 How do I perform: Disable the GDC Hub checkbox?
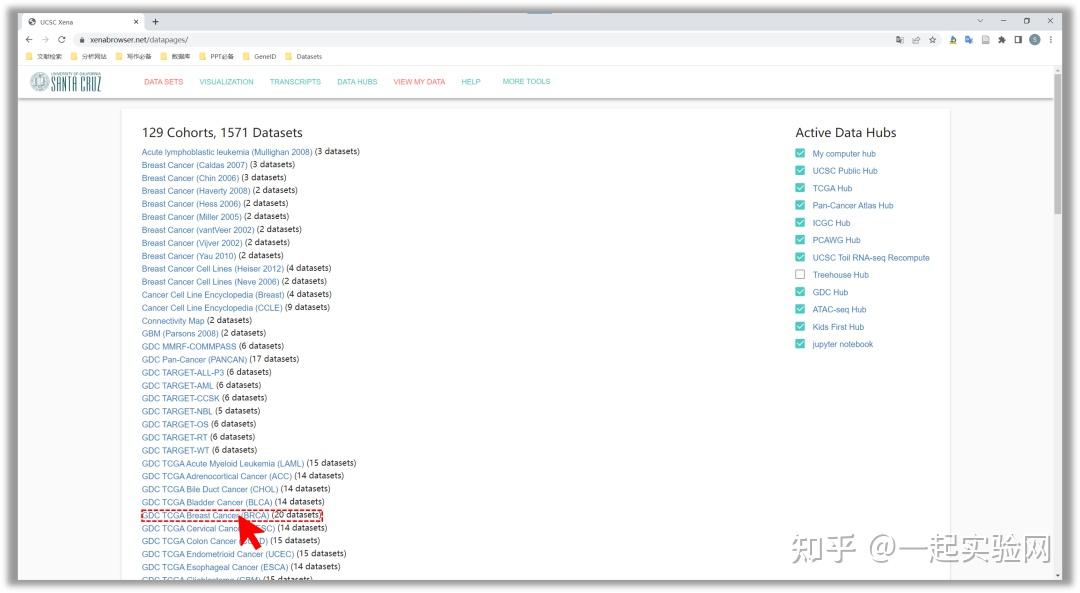coord(800,291)
